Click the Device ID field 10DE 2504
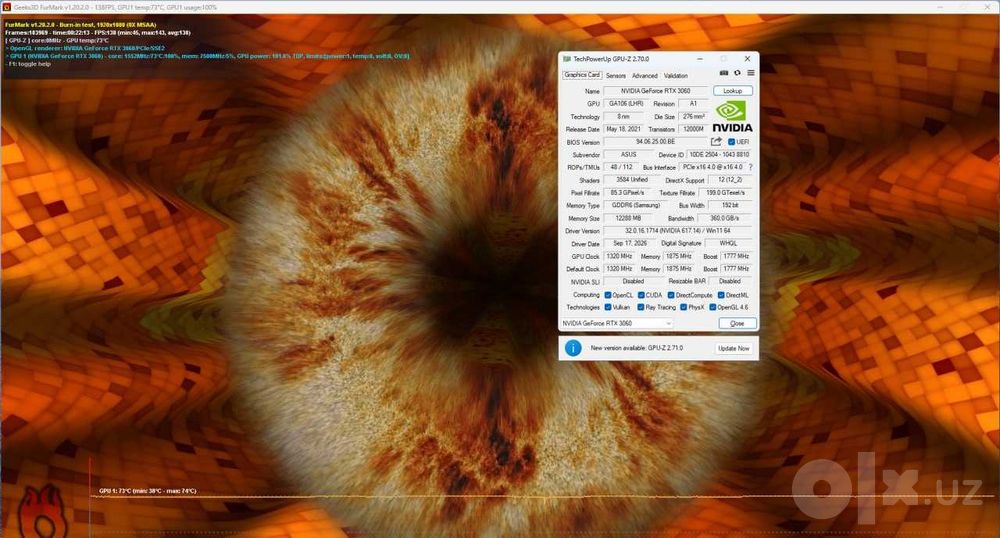 coord(719,154)
